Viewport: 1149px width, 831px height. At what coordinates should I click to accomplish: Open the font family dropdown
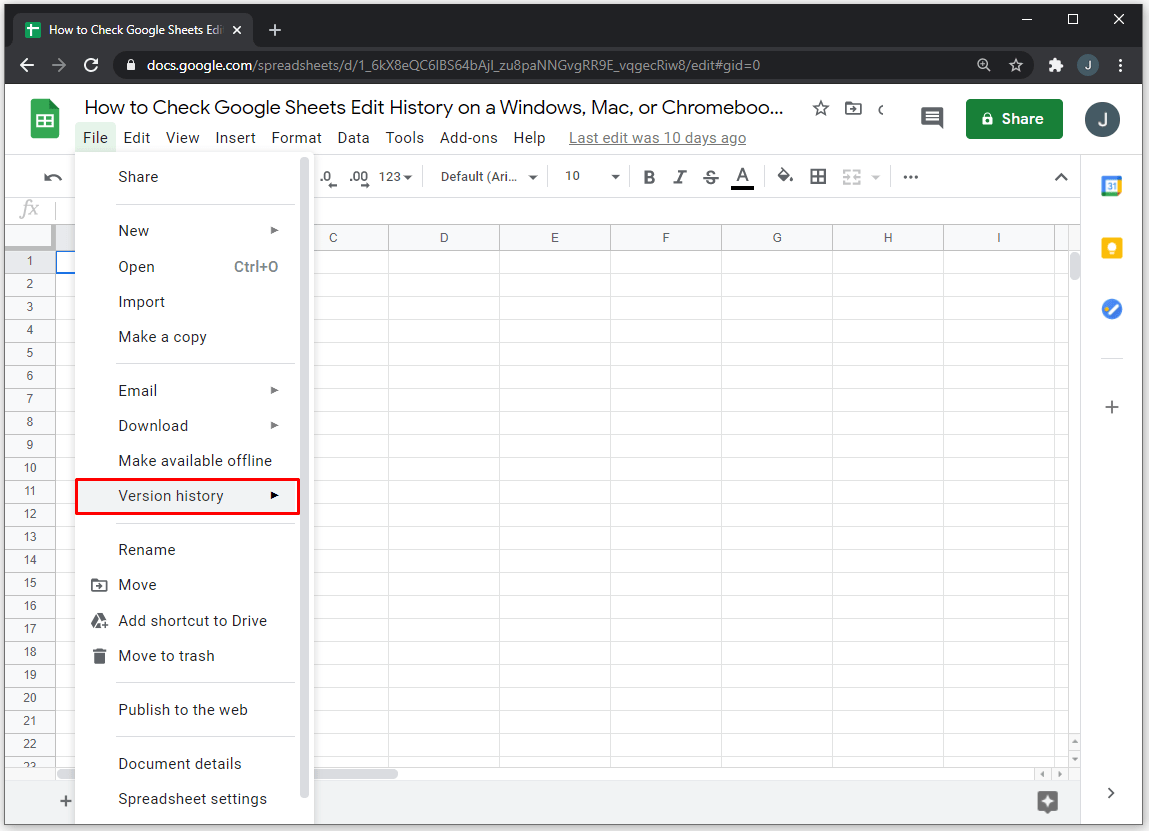488,177
